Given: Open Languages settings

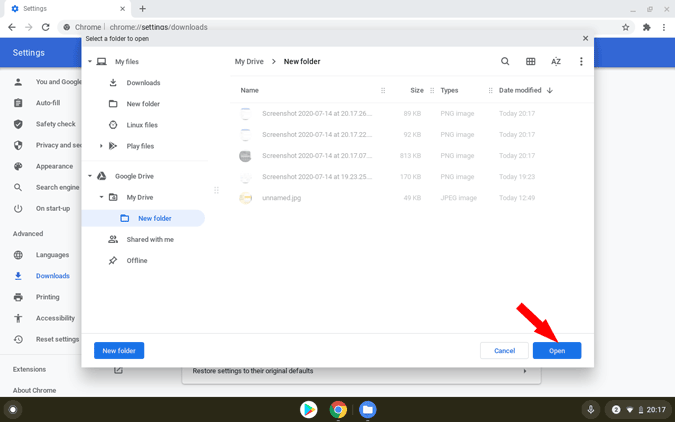Looking at the screenshot, I should point(52,255).
